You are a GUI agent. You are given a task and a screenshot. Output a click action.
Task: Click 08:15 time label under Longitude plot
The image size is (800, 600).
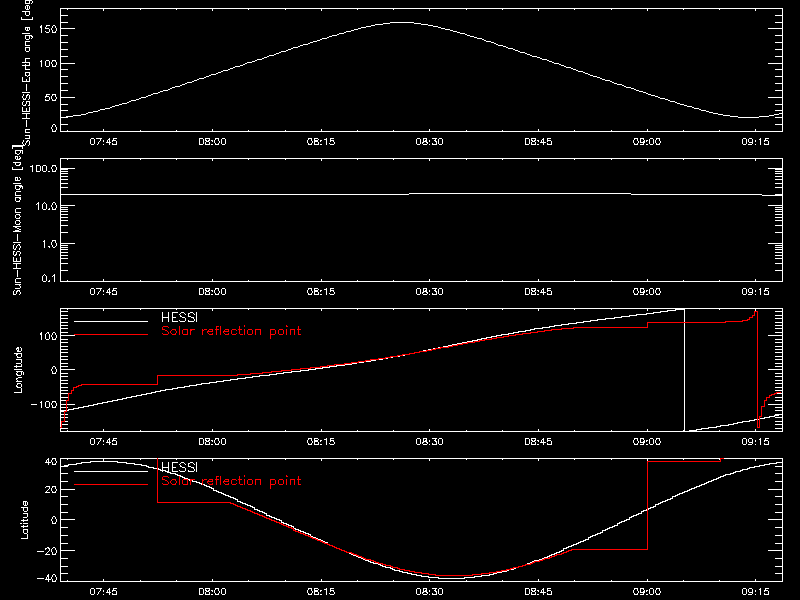(x=321, y=442)
